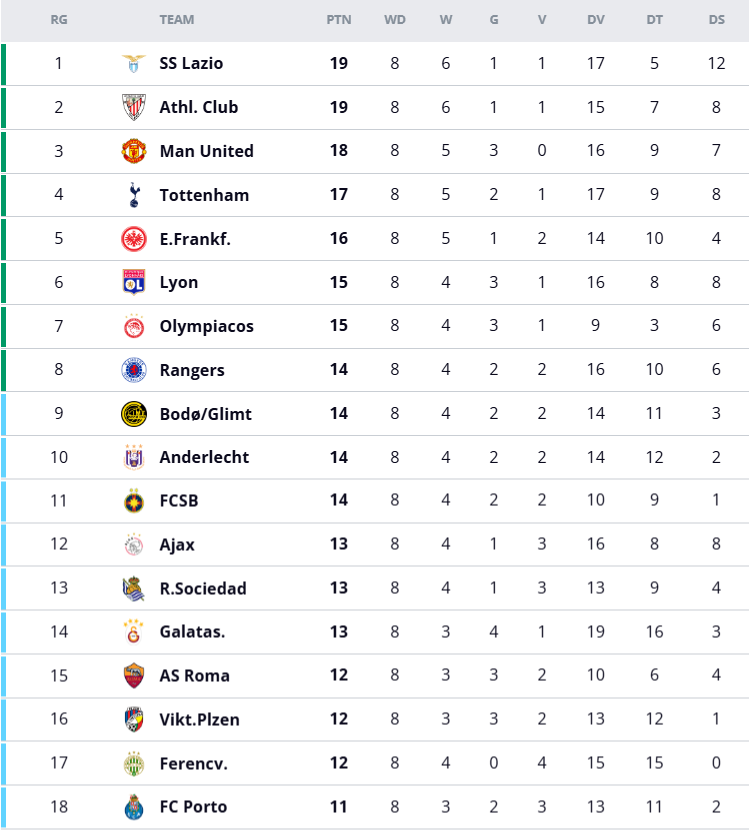The image size is (750, 831).
Task: Click the green qualification bar beside Lazio
Action: [x=3, y=63]
